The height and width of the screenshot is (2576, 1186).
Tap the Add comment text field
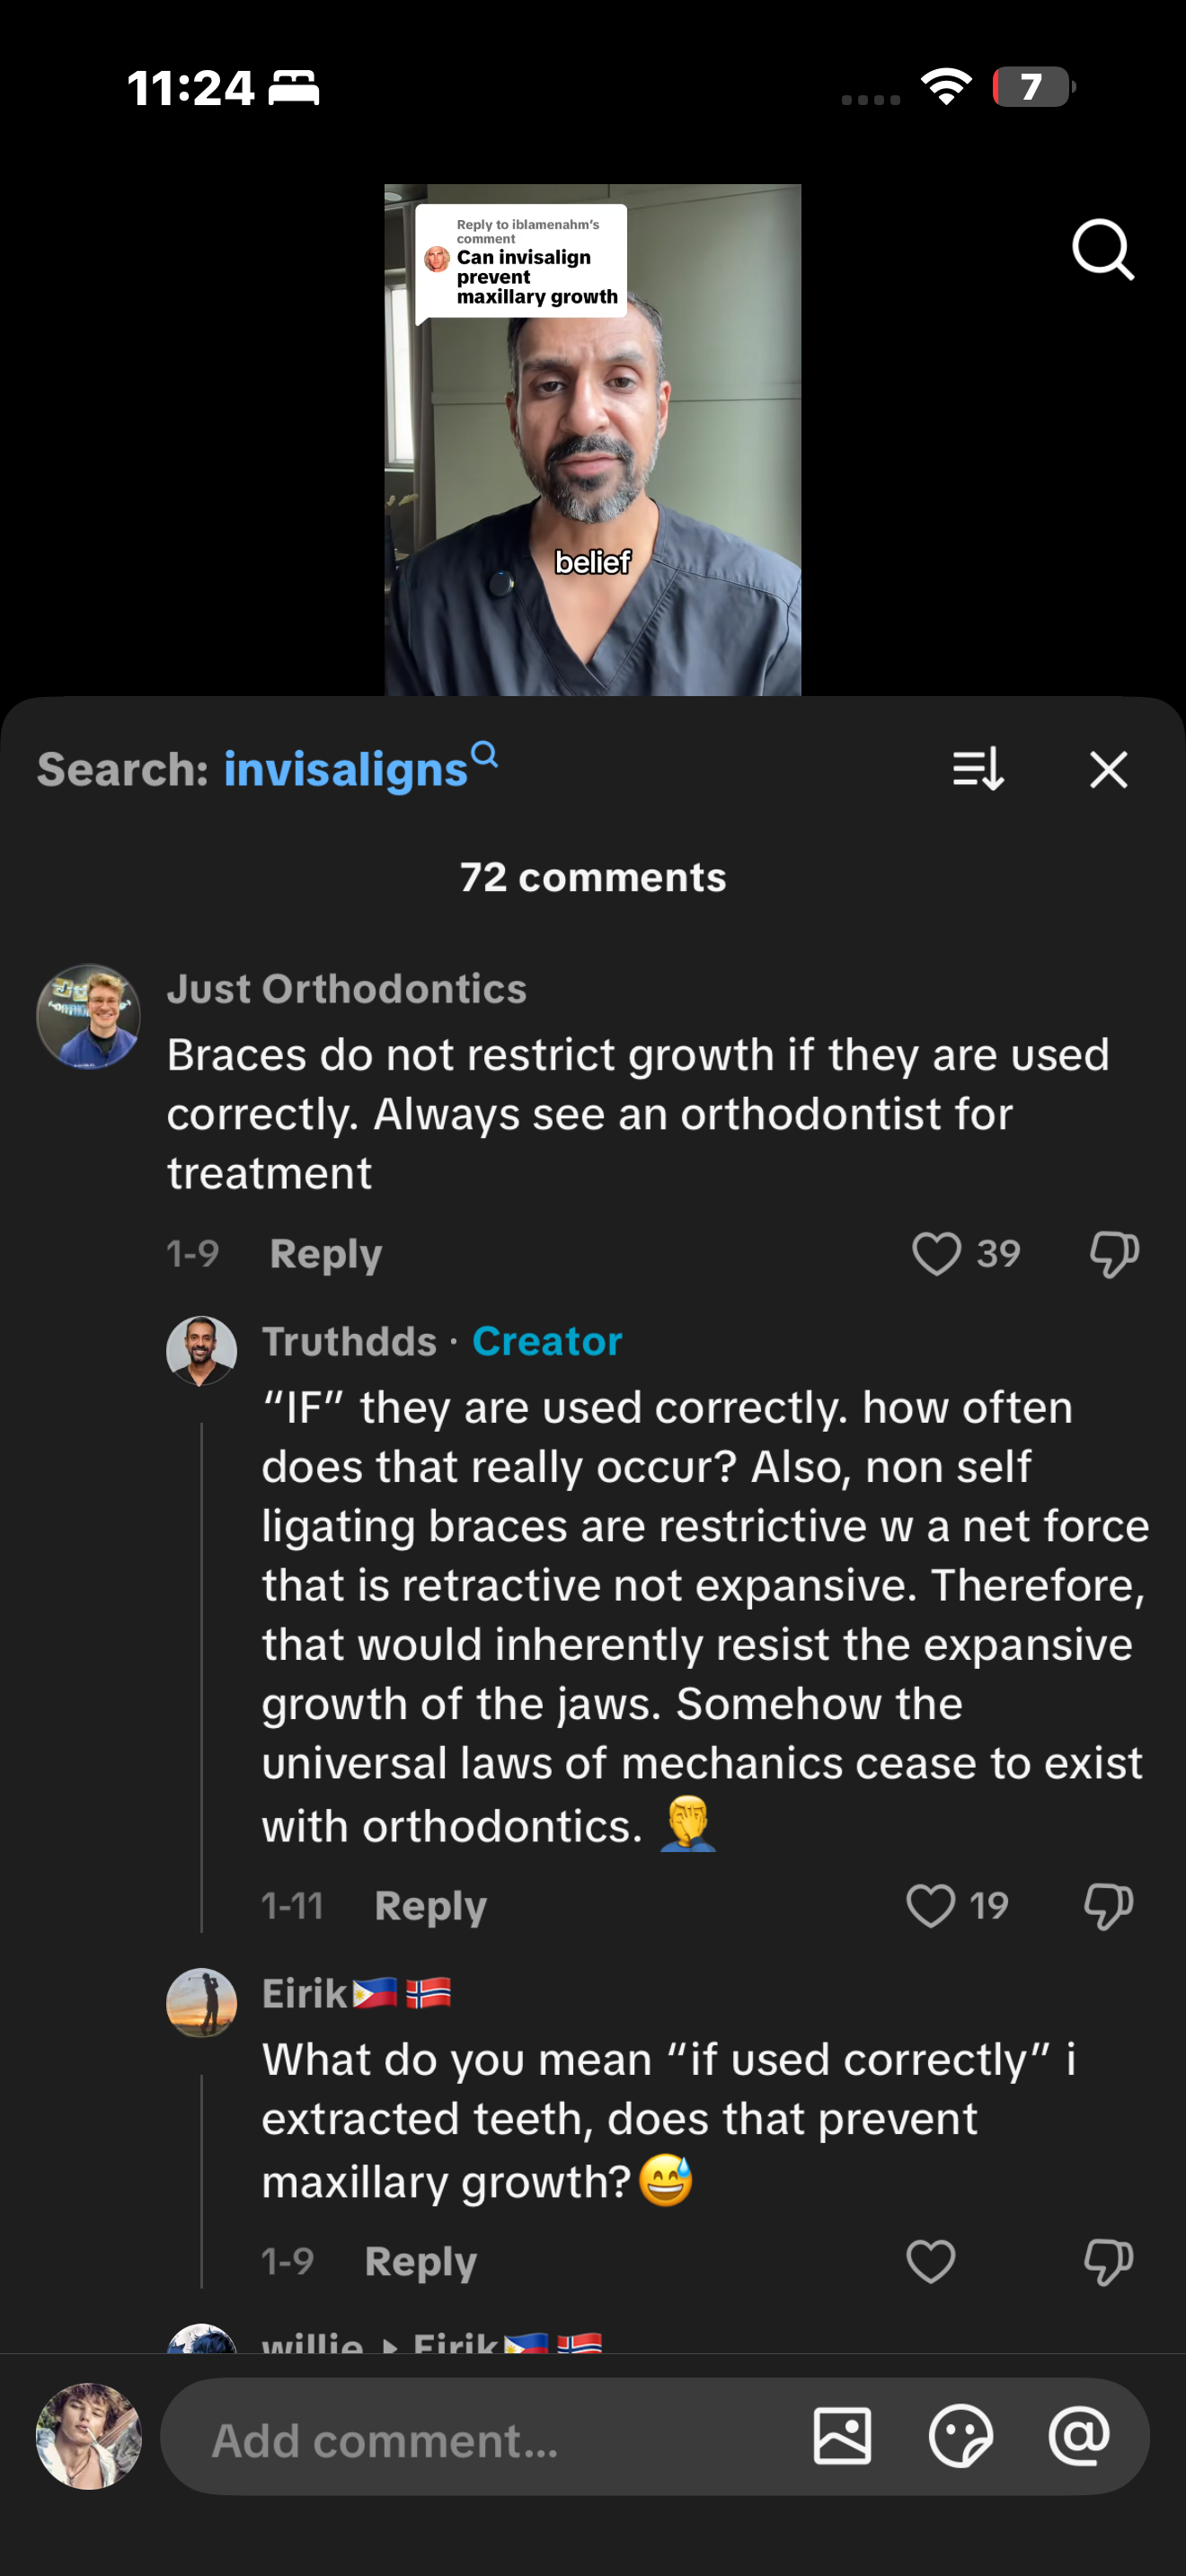480,2440
